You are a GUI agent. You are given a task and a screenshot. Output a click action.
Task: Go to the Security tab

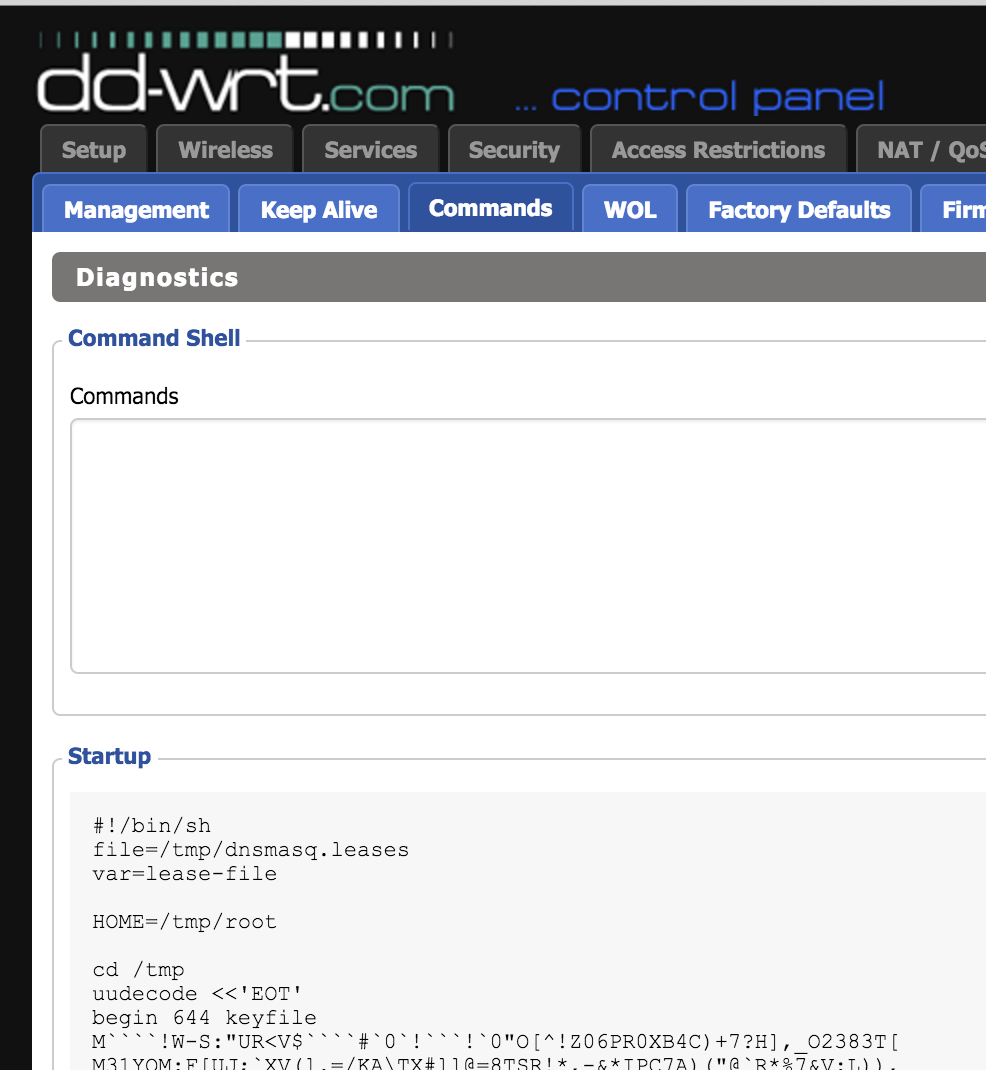[x=514, y=149]
